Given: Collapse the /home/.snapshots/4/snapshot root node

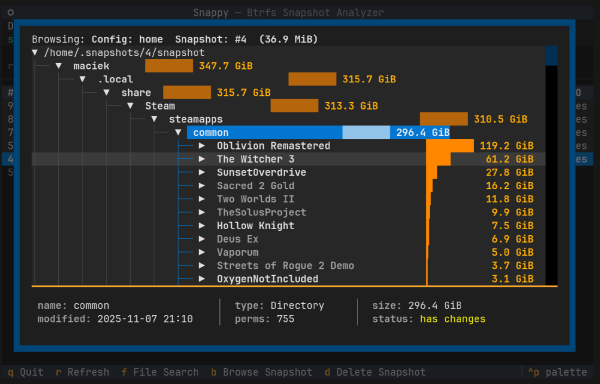Looking at the screenshot, I should point(35,52).
